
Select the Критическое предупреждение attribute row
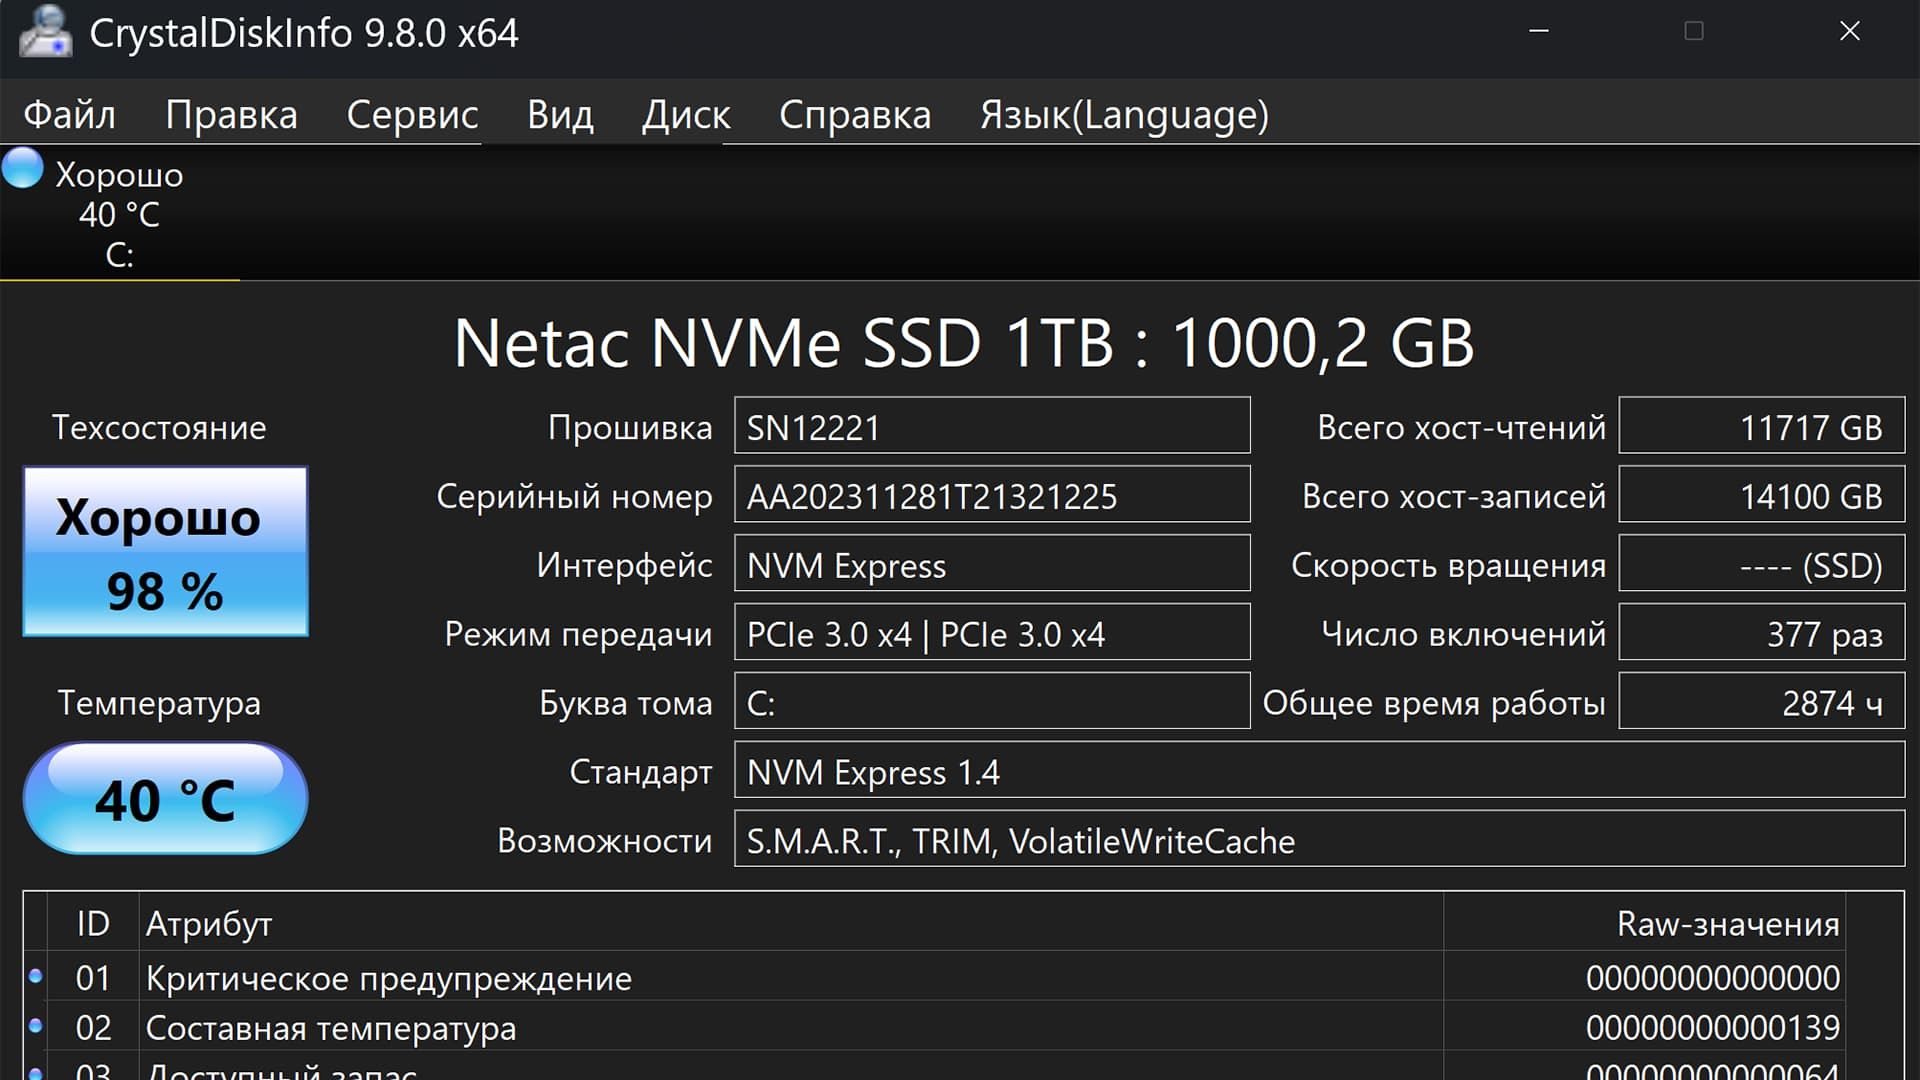[x=388, y=978]
